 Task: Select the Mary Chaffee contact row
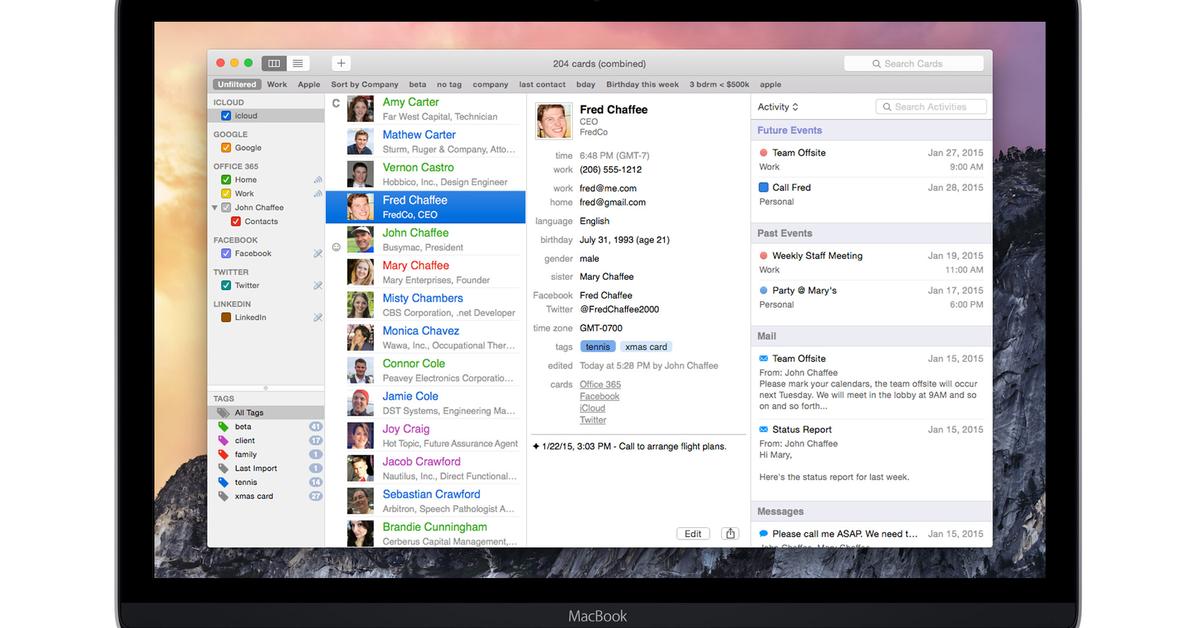[x=426, y=272]
